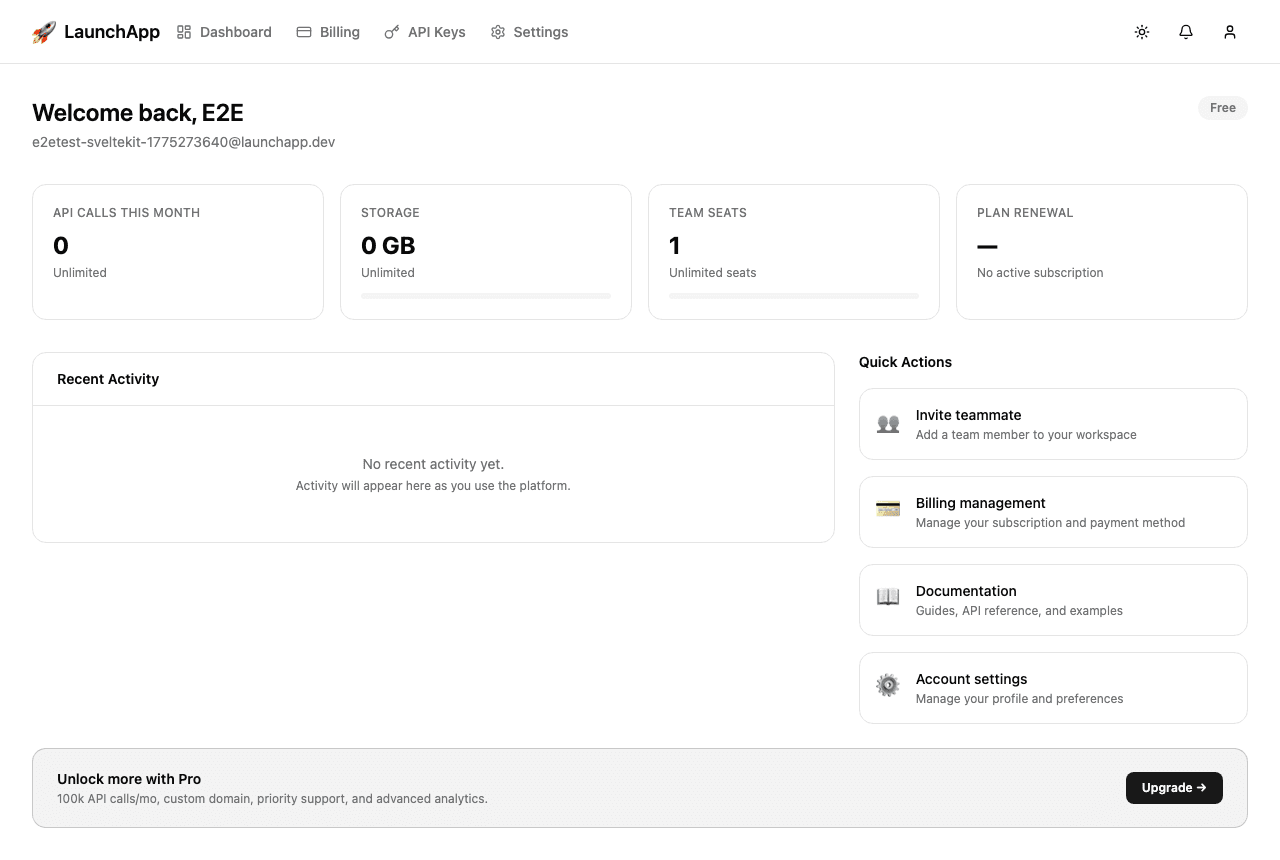The height and width of the screenshot is (860, 1280).
Task: Click the user profile icon
Action: coord(1230,31)
